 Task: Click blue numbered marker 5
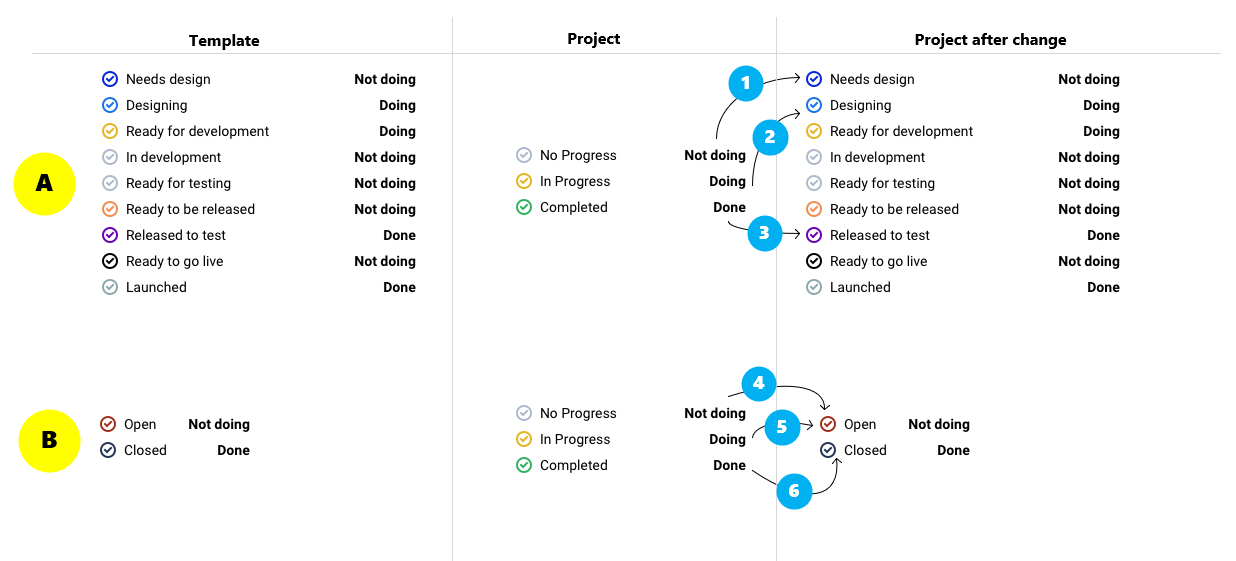coord(782,427)
